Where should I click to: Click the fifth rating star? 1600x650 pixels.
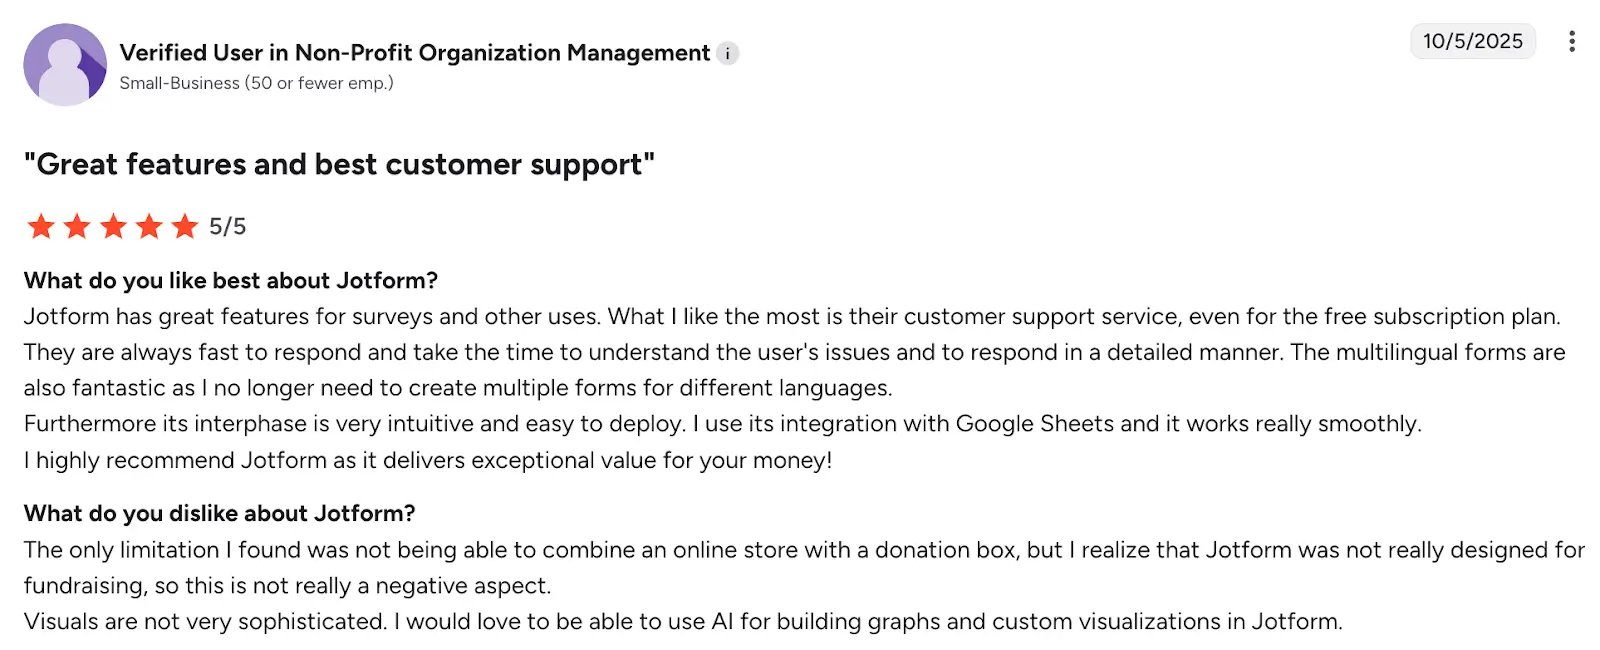pos(185,226)
